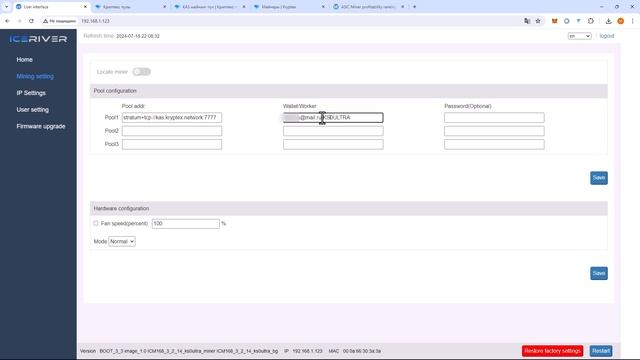Click the Restore factory settings button
Image resolution: width=640 pixels, height=360 pixels.
553,351
